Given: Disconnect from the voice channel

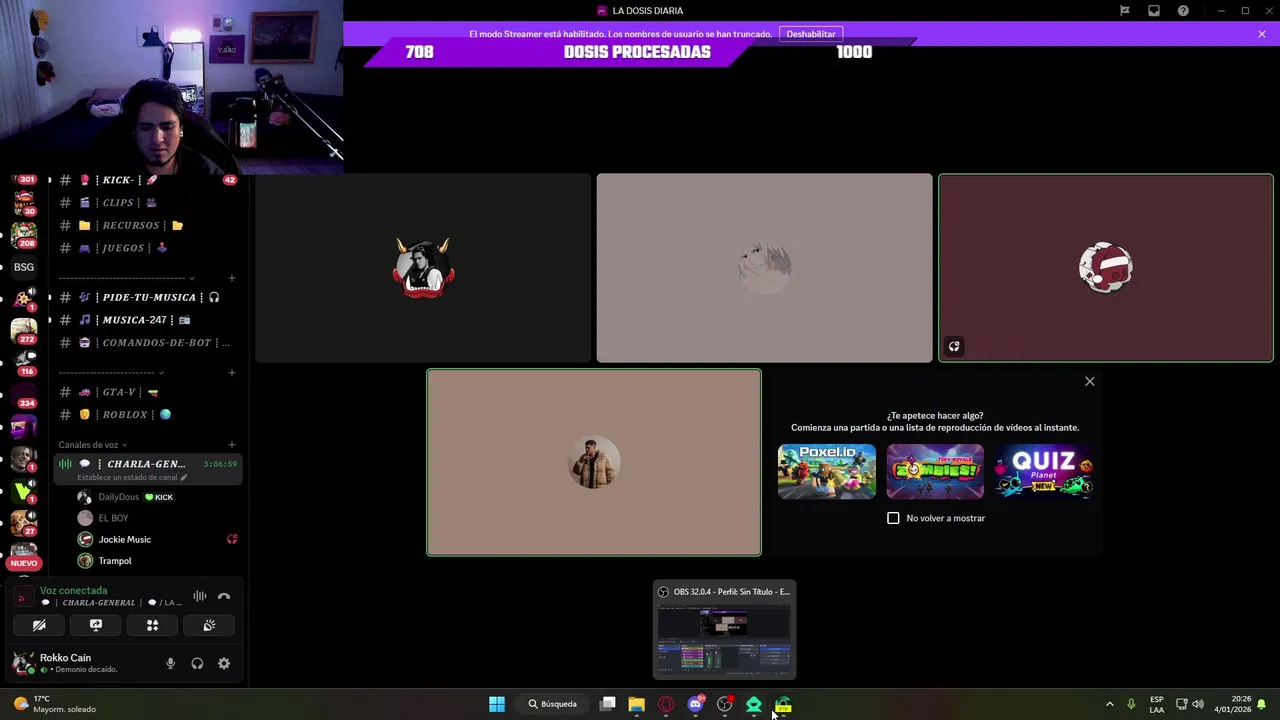Looking at the screenshot, I should pyautogui.click(x=224, y=596).
